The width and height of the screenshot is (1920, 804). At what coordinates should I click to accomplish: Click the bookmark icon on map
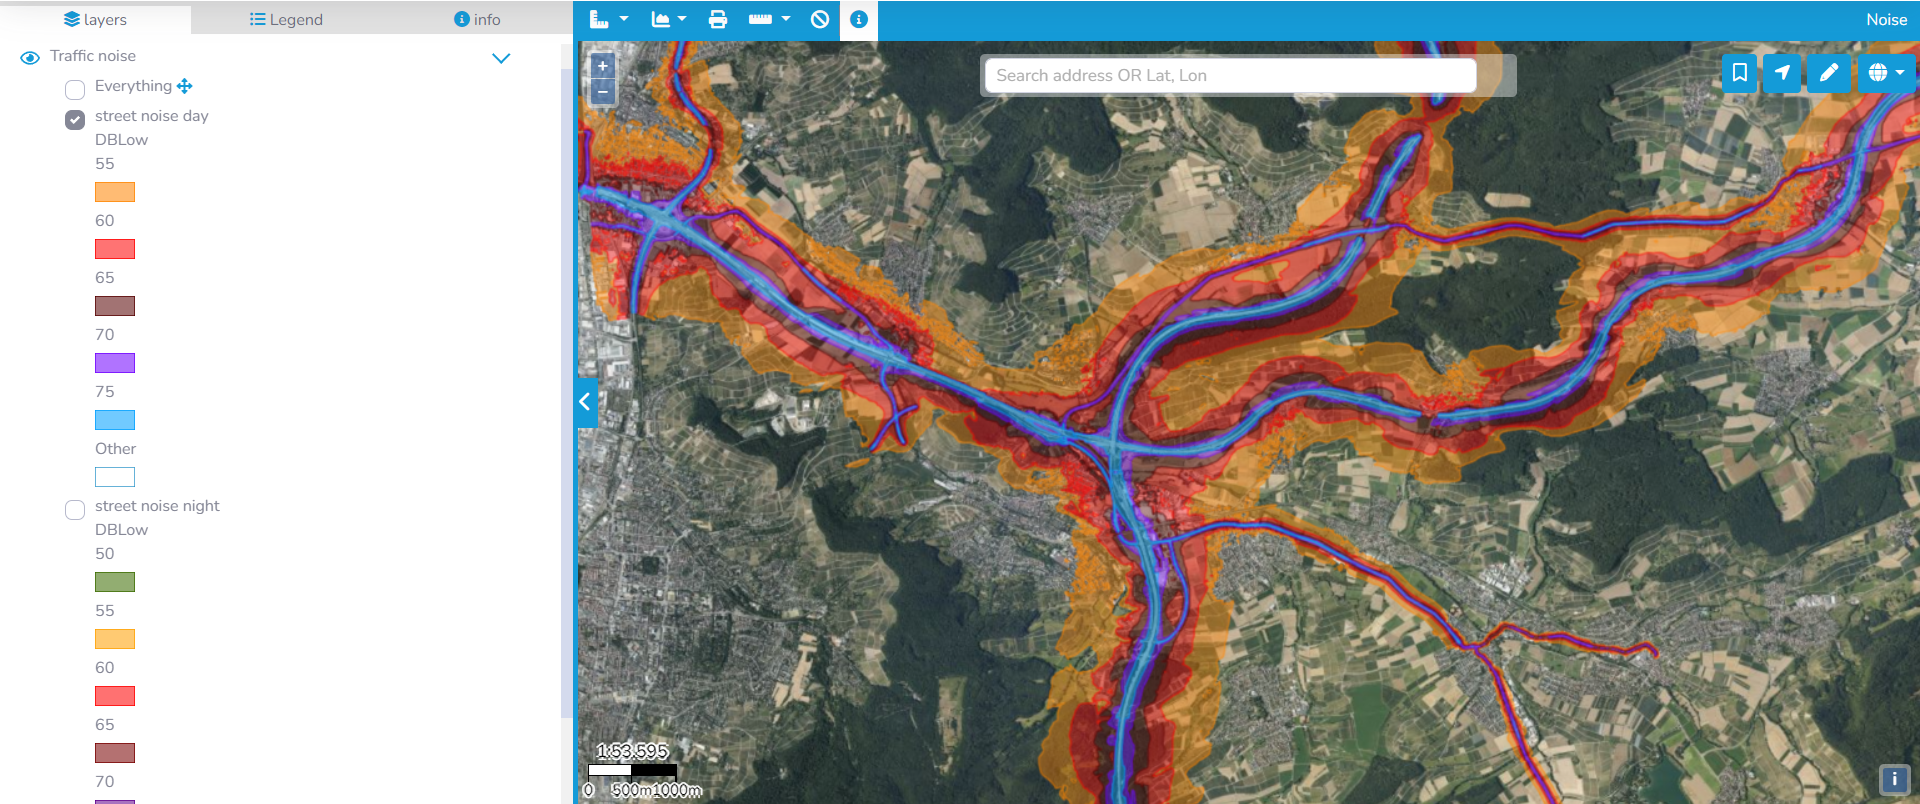coord(1739,73)
